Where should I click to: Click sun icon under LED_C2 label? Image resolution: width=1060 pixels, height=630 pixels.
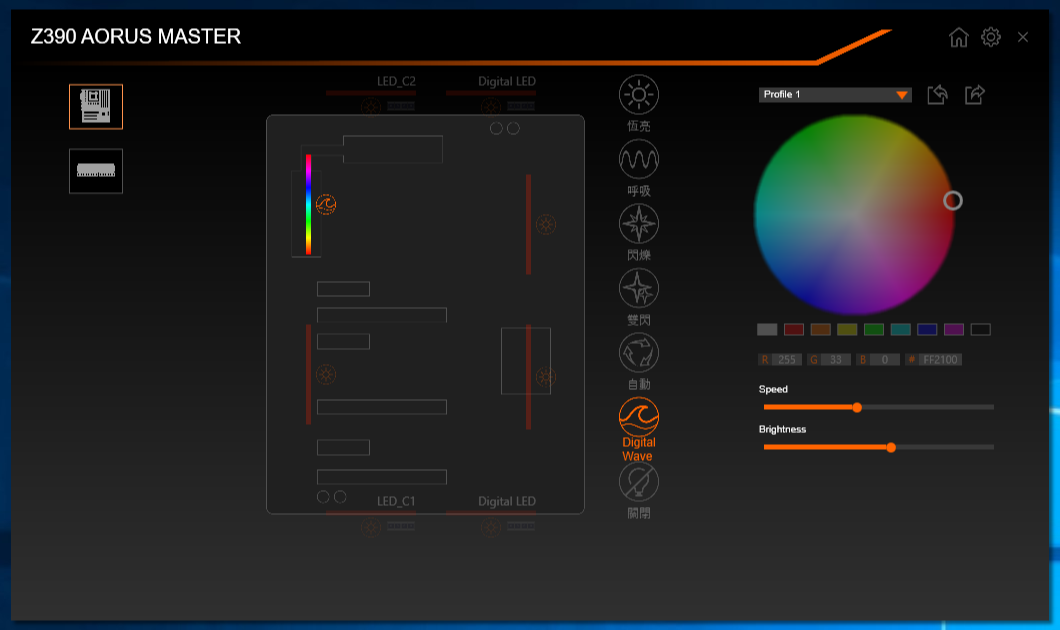370,107
